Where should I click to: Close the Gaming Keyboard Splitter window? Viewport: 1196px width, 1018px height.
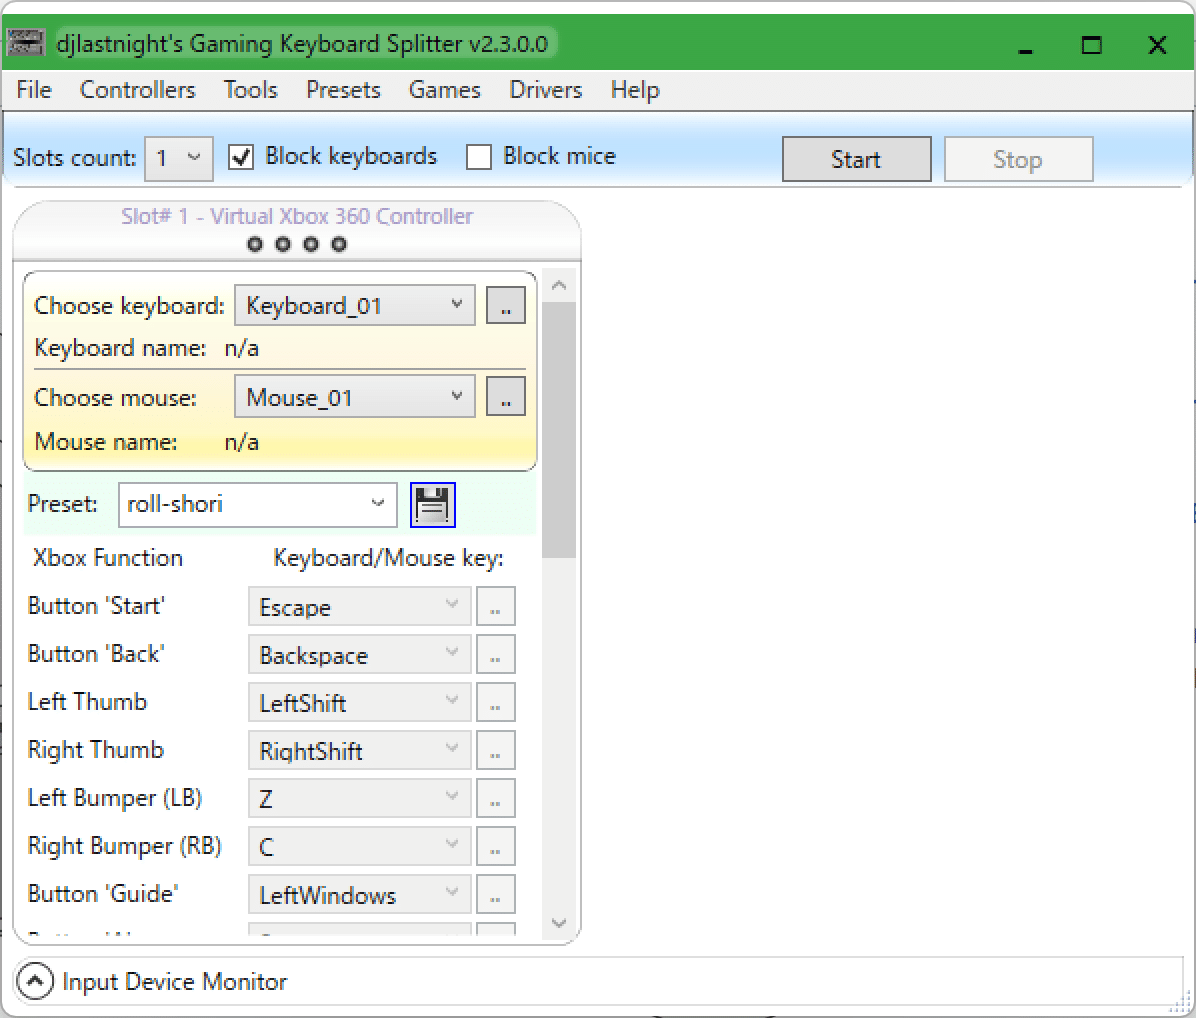point(1157,44)
